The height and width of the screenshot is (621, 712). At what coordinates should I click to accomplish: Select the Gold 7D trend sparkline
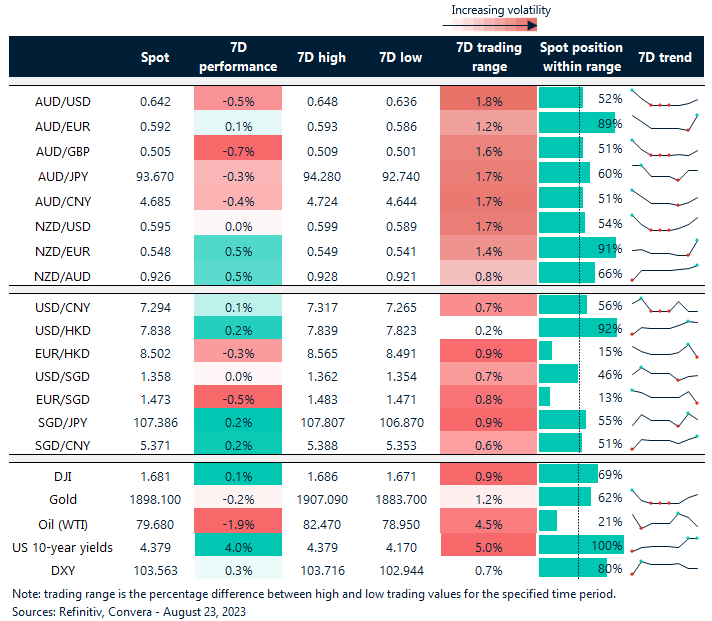coord(664,497)
